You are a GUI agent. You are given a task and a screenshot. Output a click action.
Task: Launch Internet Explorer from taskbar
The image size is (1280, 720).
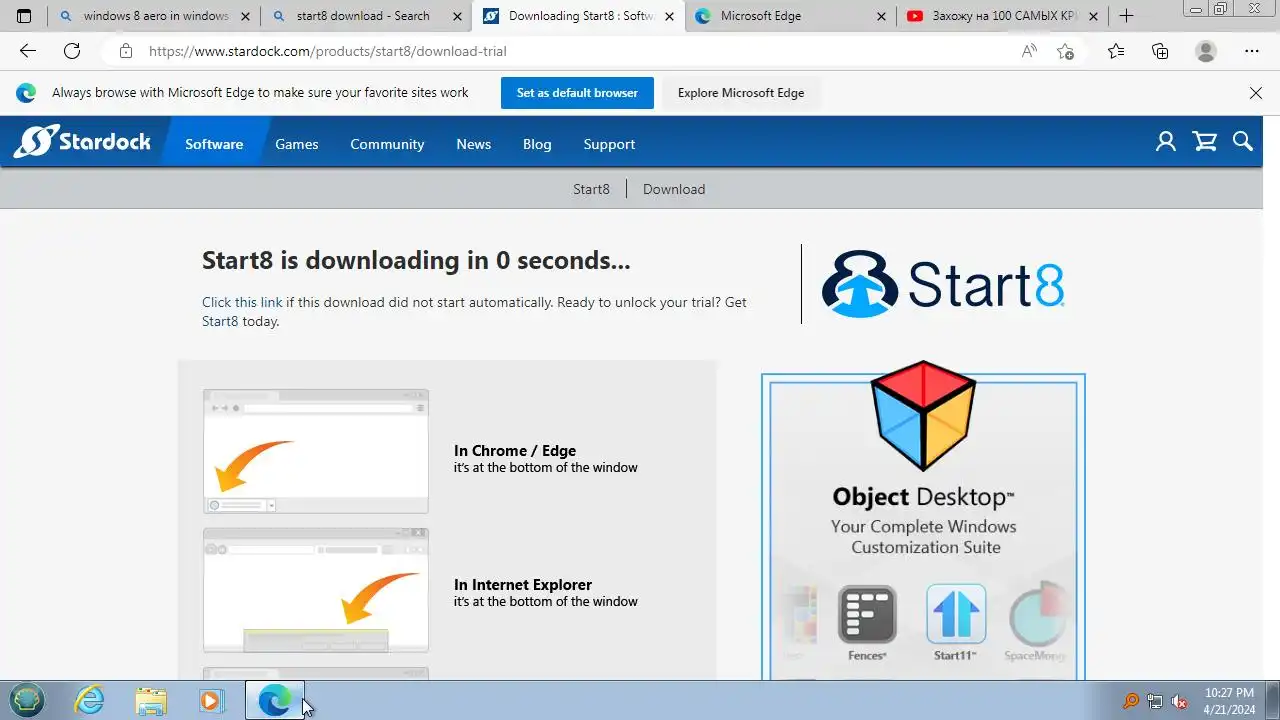click(x=90, y=700)
